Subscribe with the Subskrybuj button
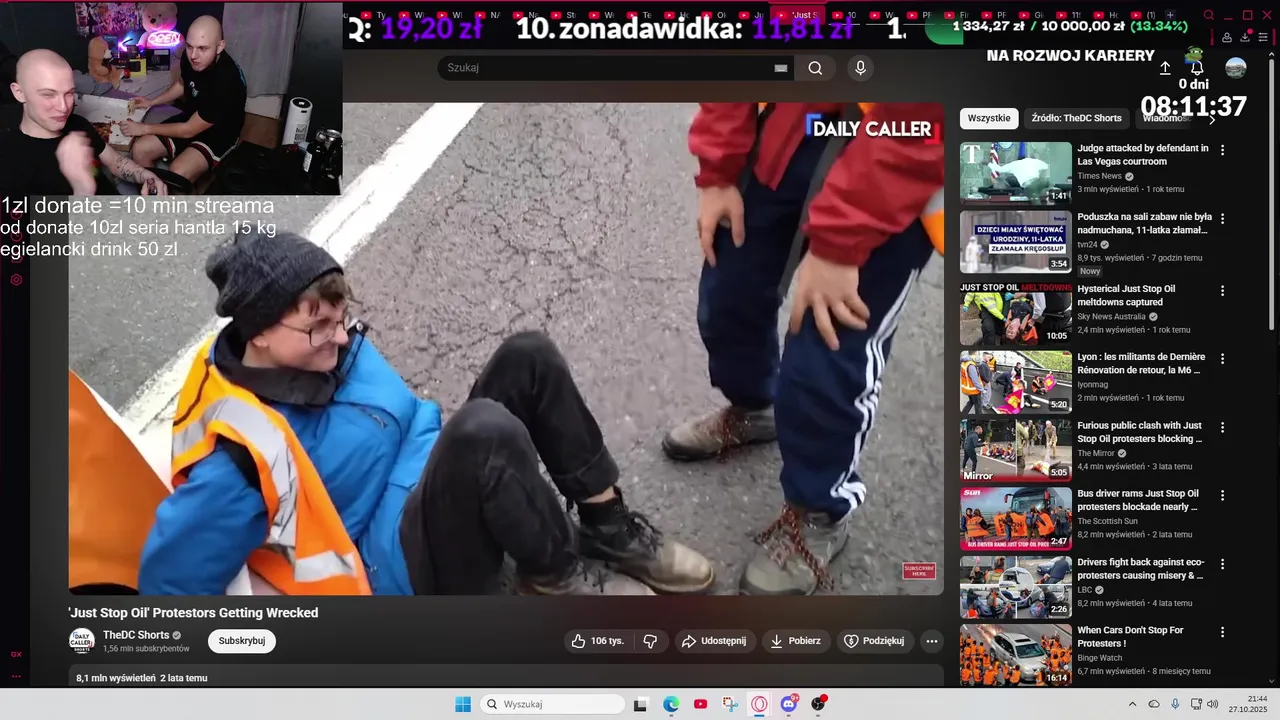Viewport: 1280px width, 720px height. (242, 641)
